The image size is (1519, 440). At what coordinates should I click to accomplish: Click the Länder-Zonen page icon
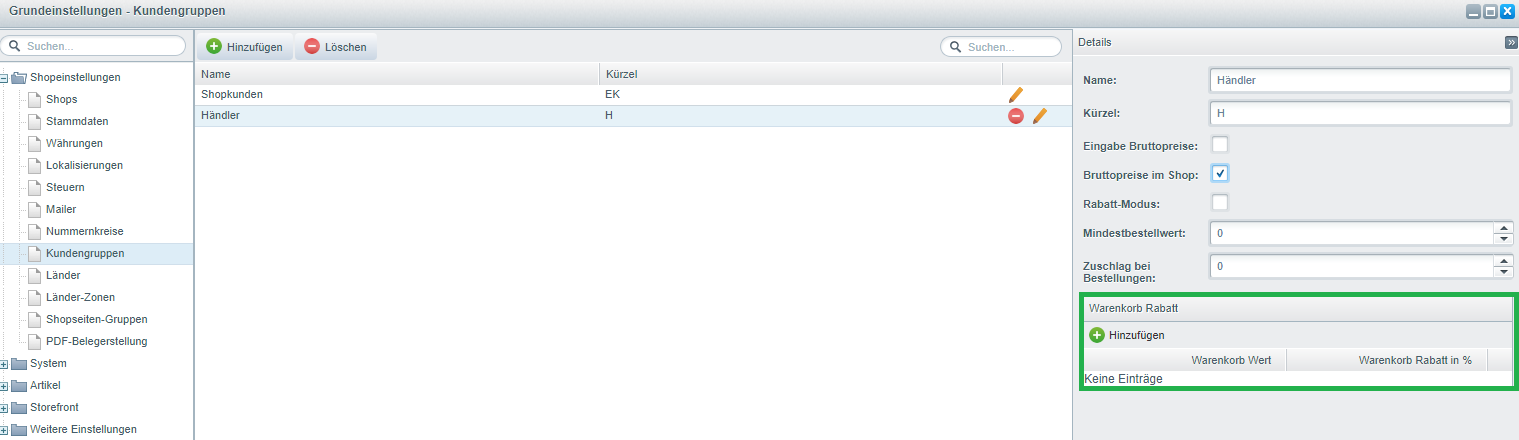point(35,297)
